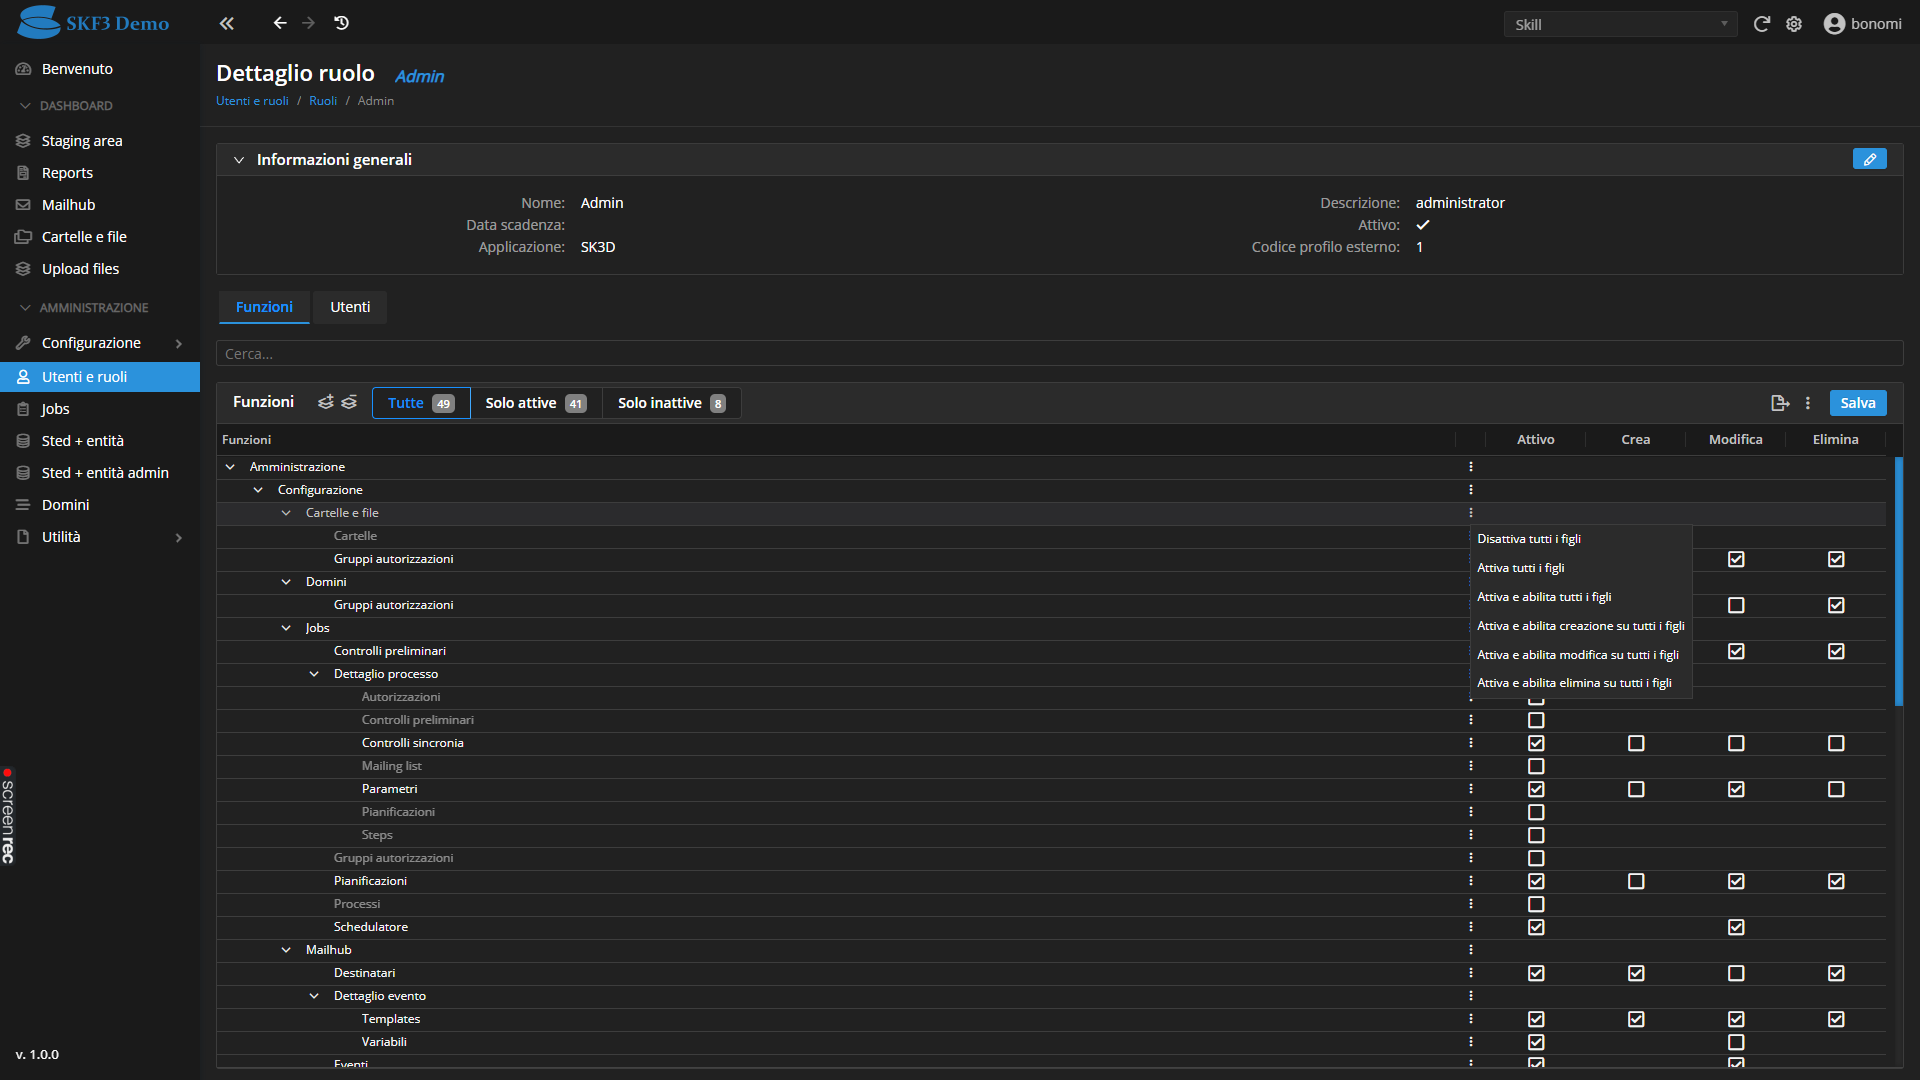The height and width of the screenshot is (1080, 1920).
Task: Open navigation history icon
Action: click(341, 23)
